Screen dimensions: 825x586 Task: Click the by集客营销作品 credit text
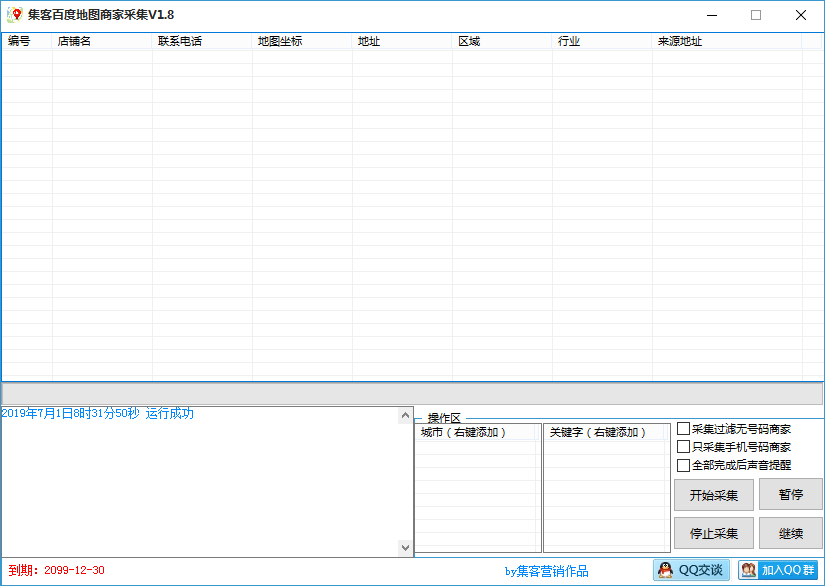547,571
